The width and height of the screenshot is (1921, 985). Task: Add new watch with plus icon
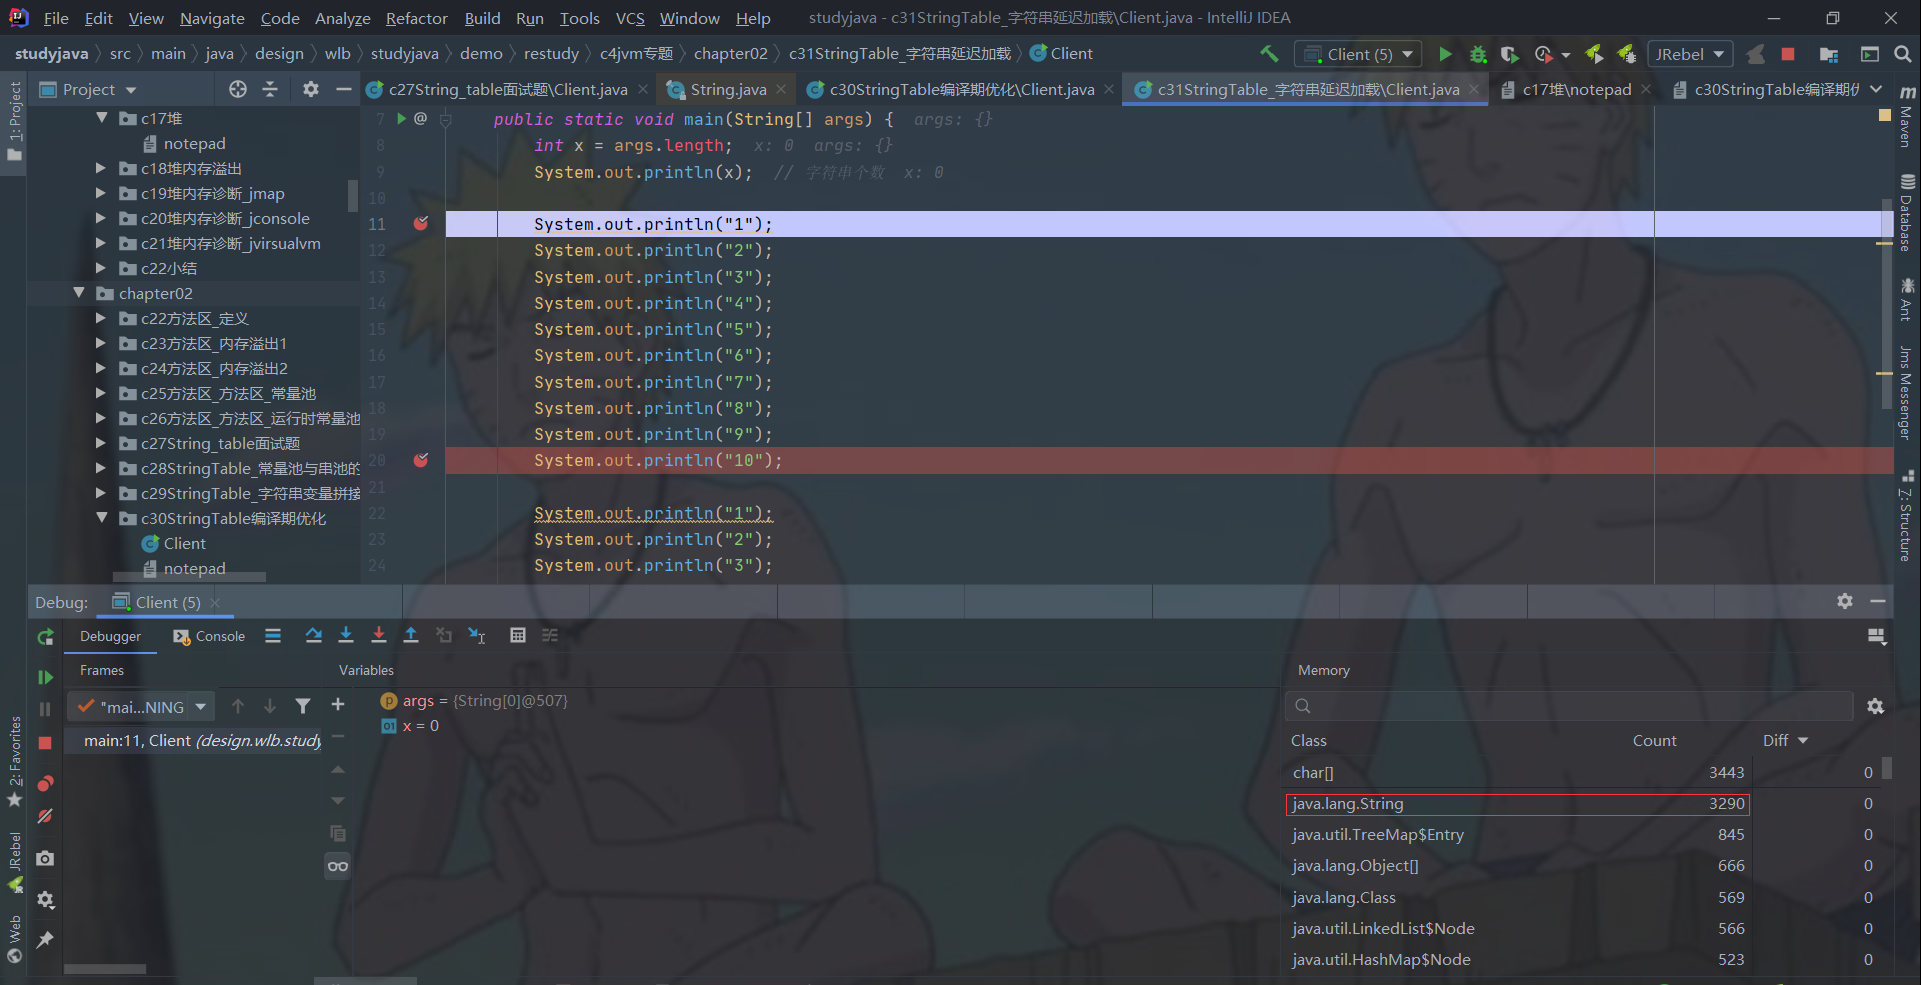(338, 705)
